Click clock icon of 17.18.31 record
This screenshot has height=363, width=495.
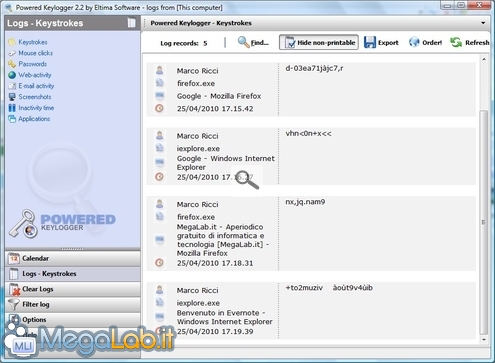point(160,263)
